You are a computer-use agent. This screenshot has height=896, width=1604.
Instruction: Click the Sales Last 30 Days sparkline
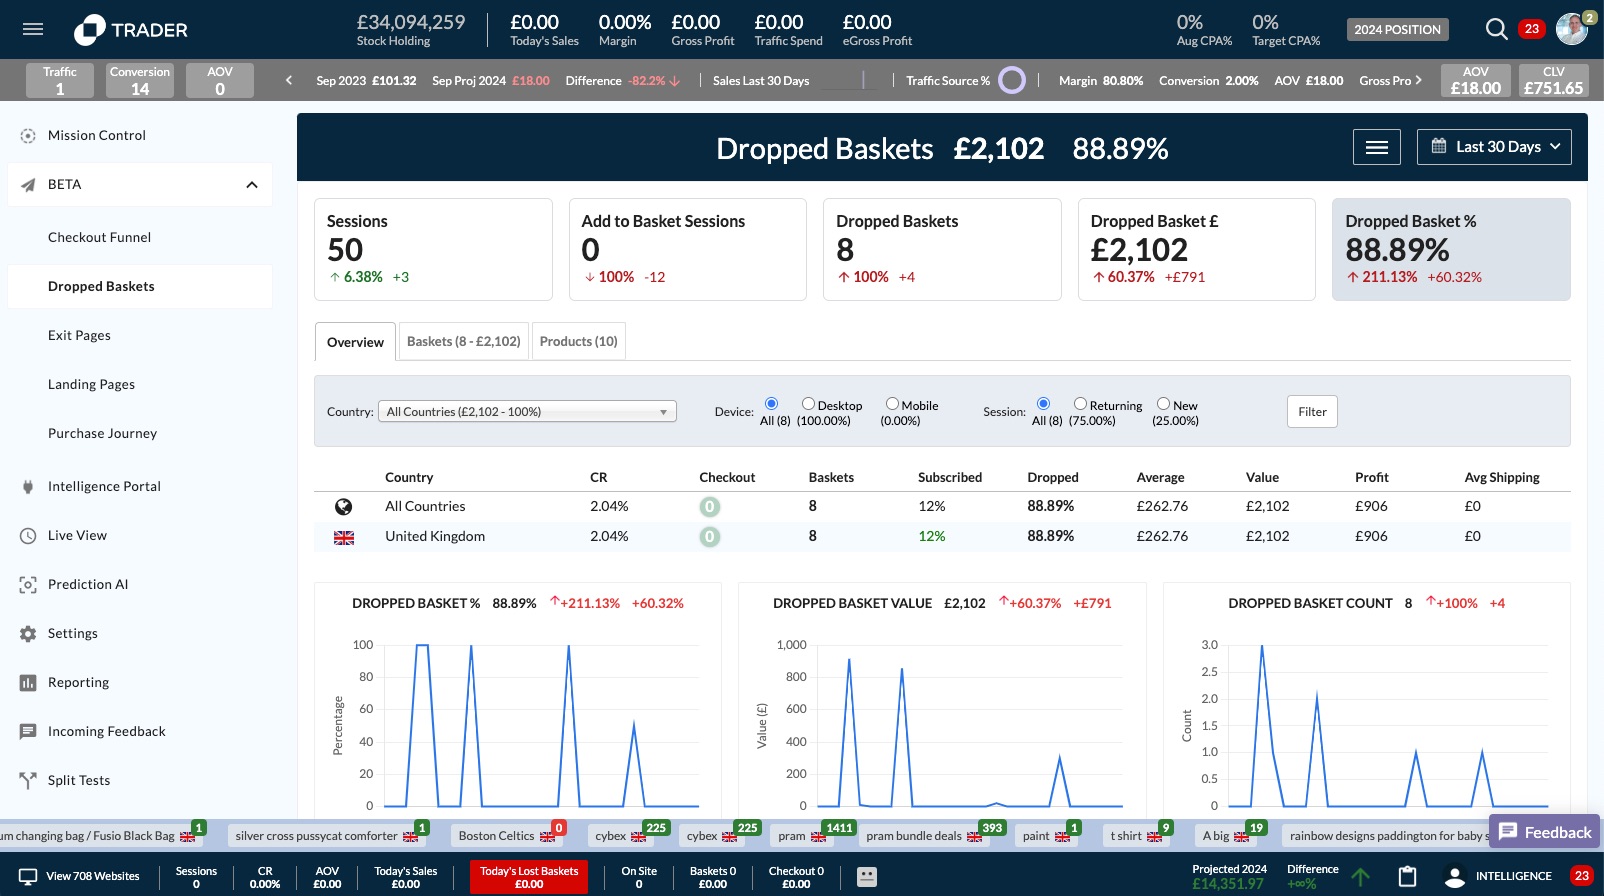point(850,80)
